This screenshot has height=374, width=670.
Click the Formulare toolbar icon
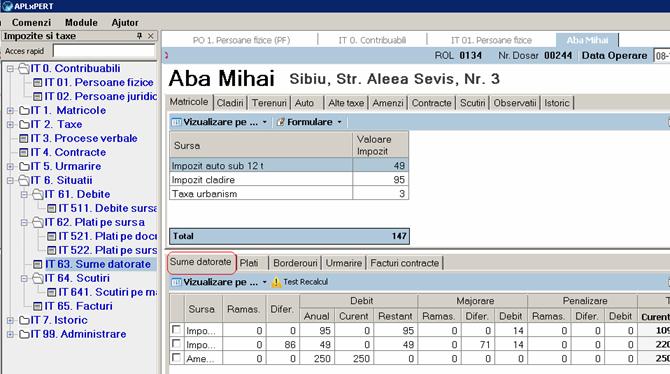280,122
